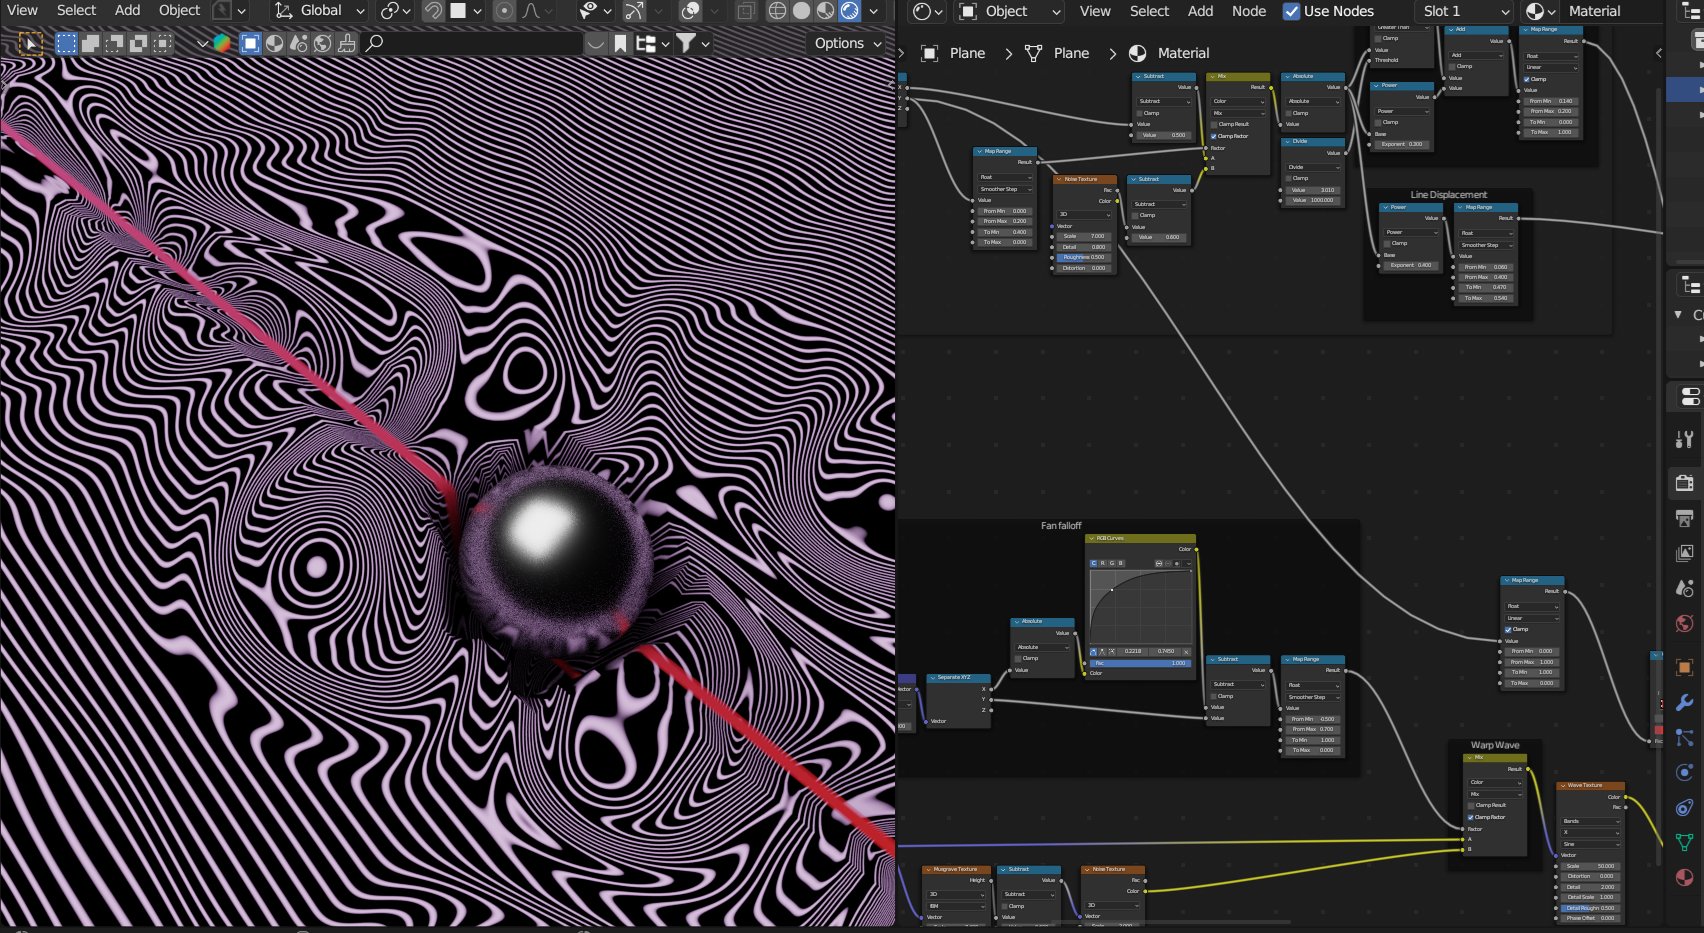Switch to wireframe viewport shading
1704x933 pixels.
coord(777,11)
